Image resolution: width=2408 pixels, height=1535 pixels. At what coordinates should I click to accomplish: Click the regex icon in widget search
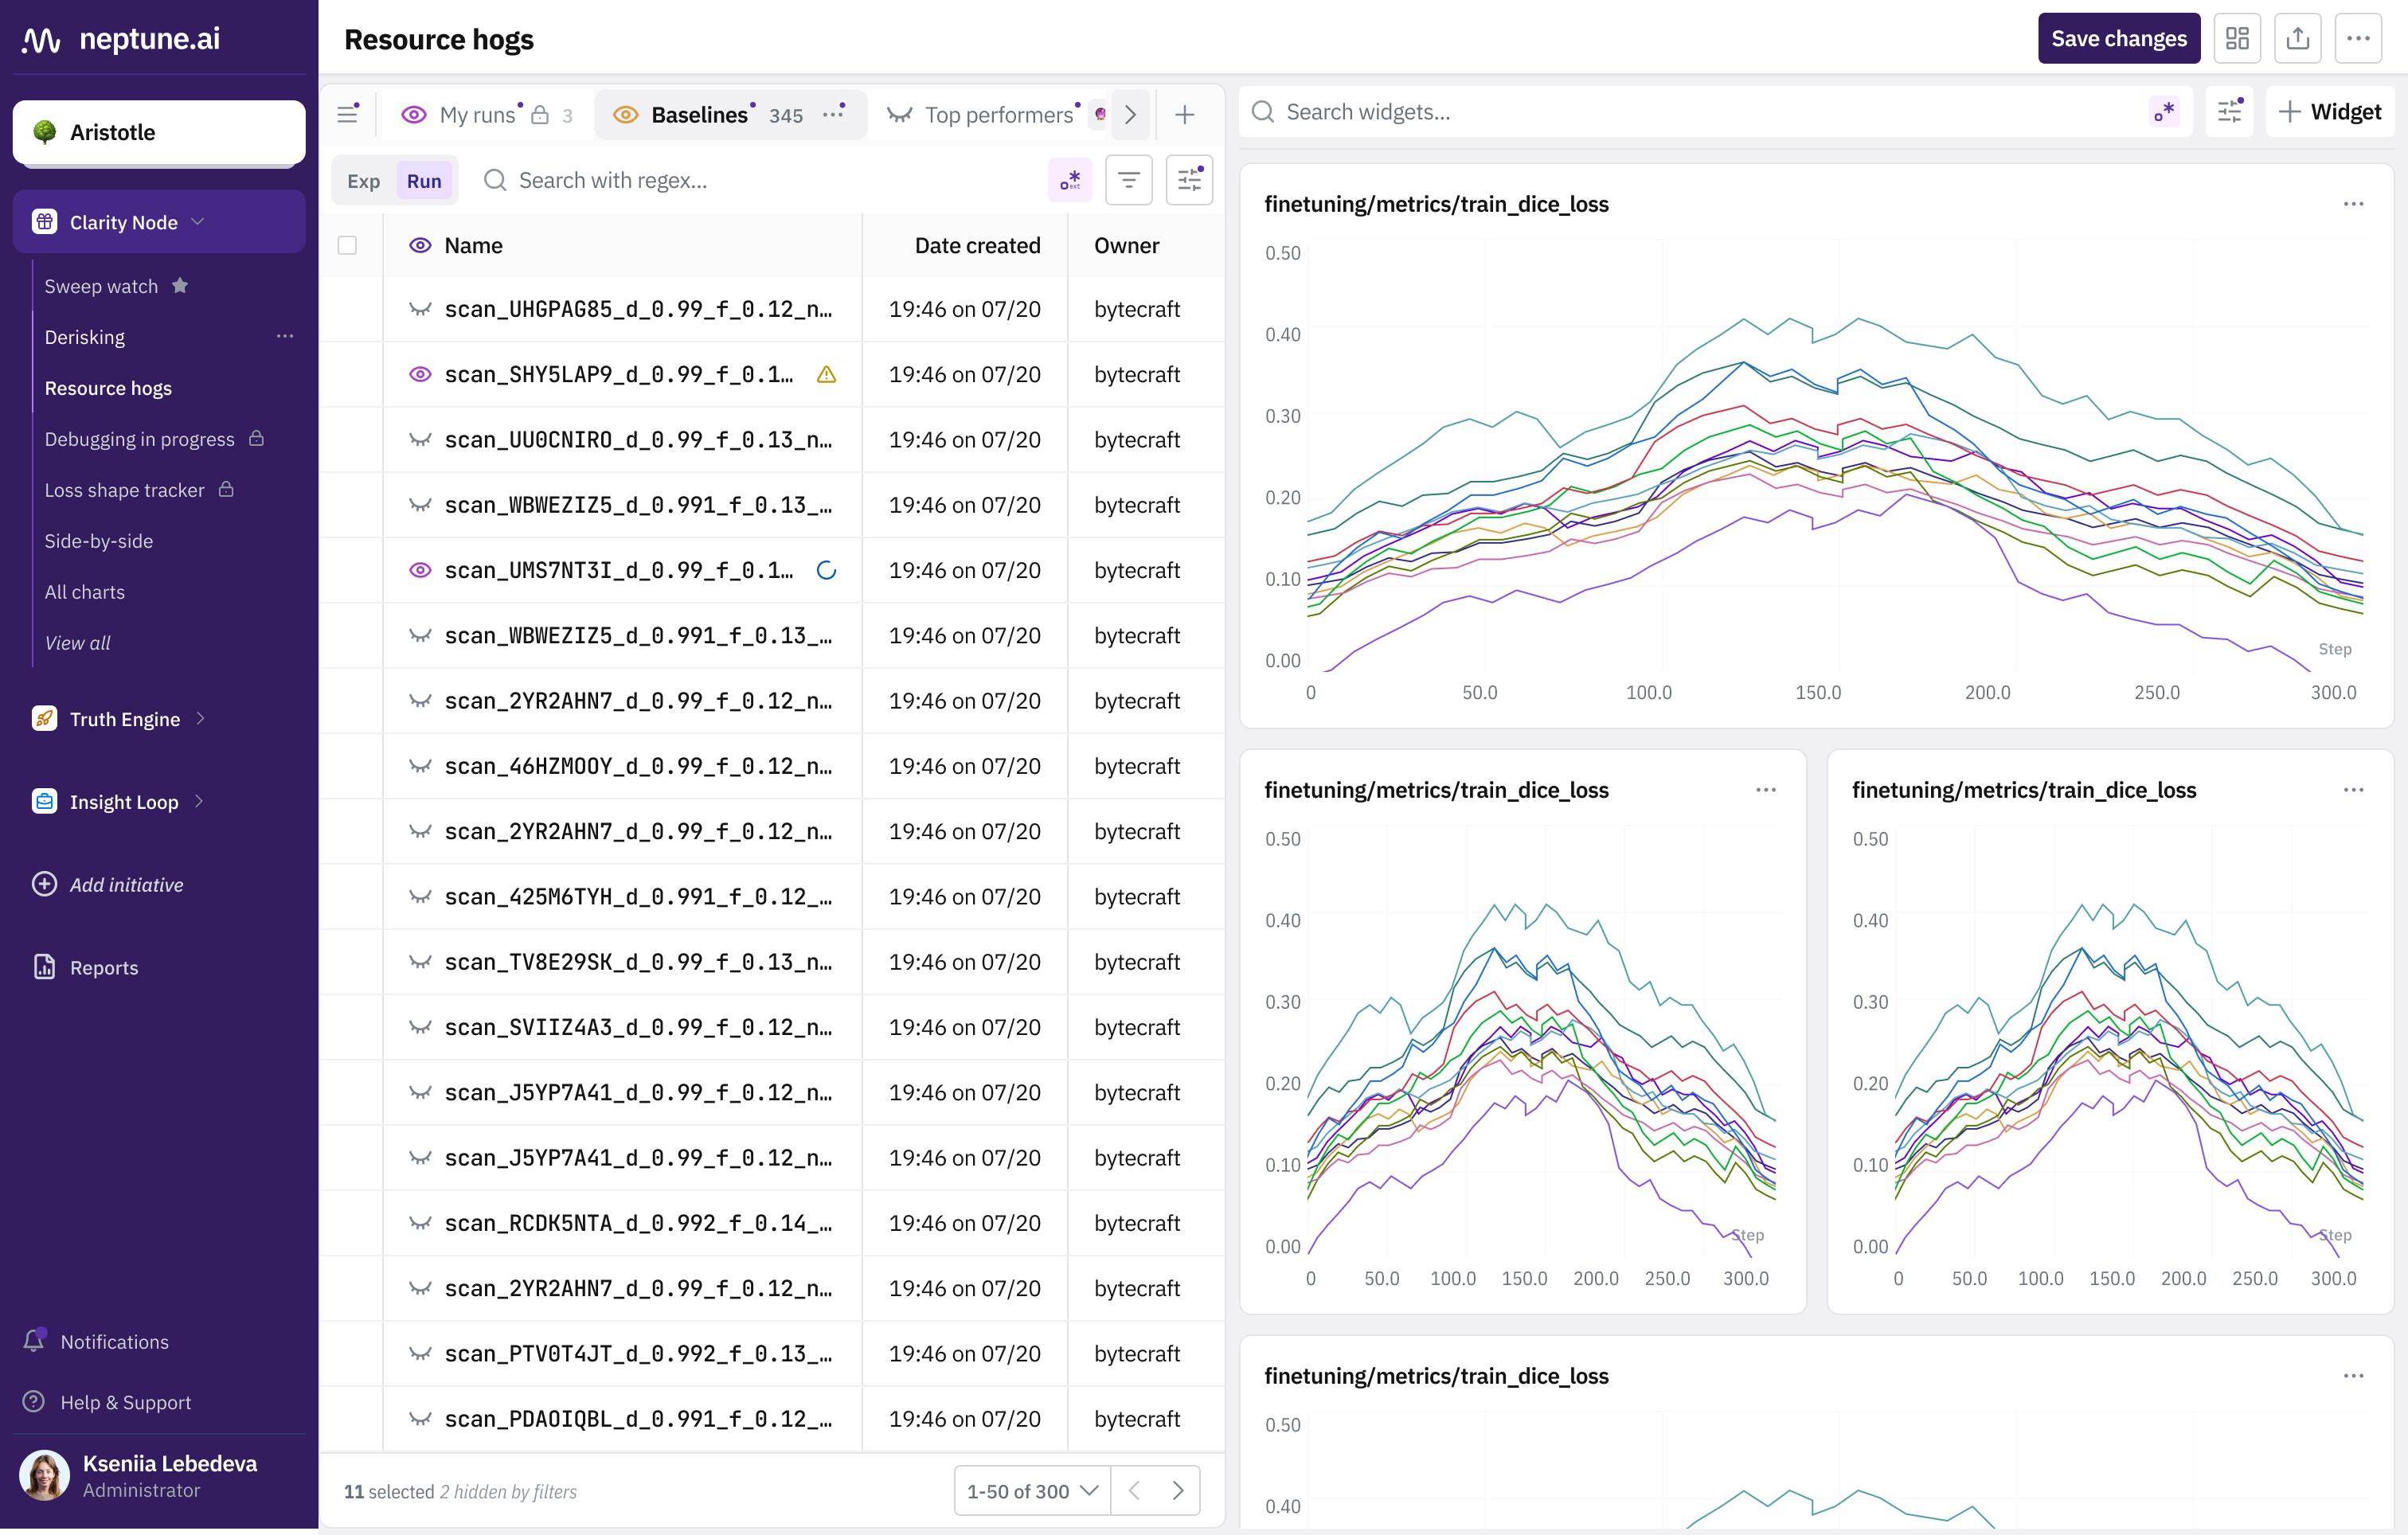coord(2165,112)
